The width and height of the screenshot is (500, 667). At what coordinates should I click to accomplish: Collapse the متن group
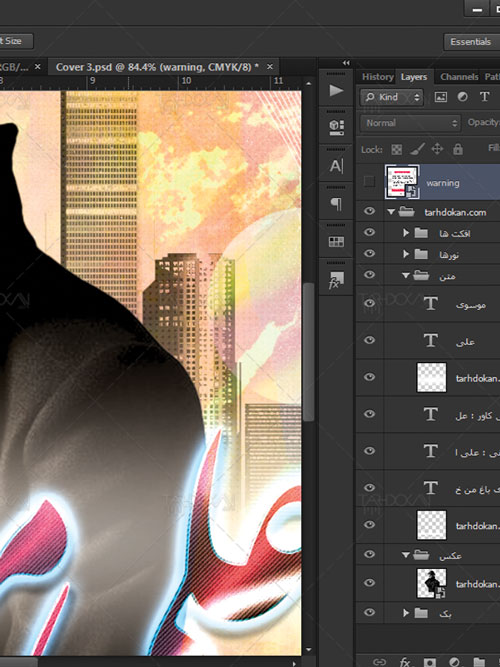click(406, 276)
